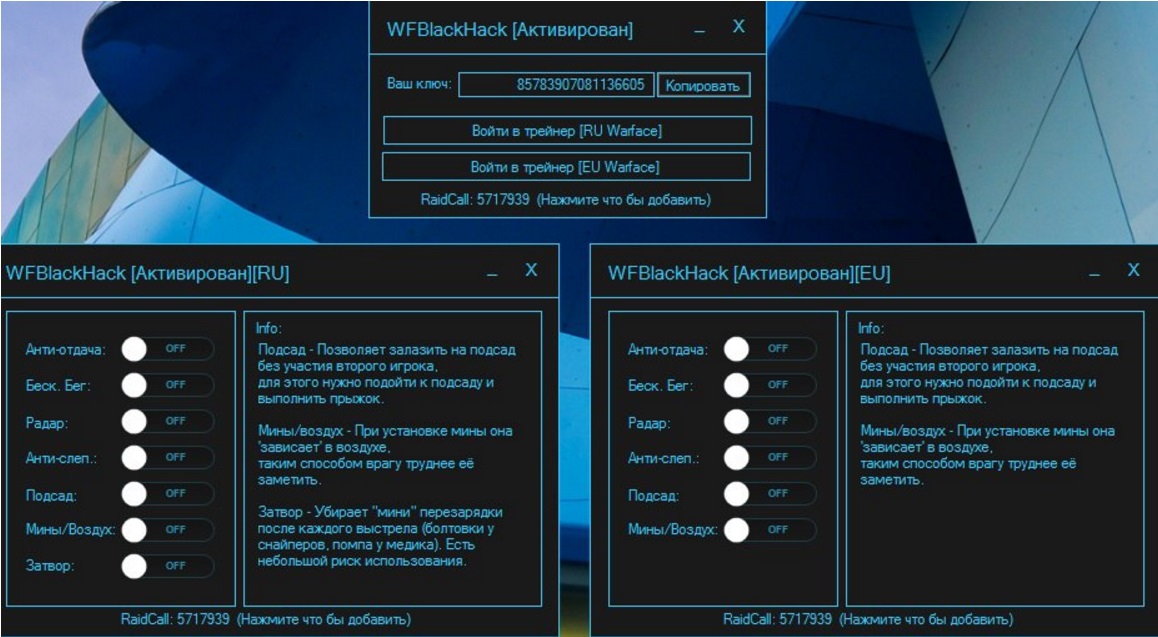Open trainer for RU Warface
Screen dimensions: 1158x637
(567, 131)
